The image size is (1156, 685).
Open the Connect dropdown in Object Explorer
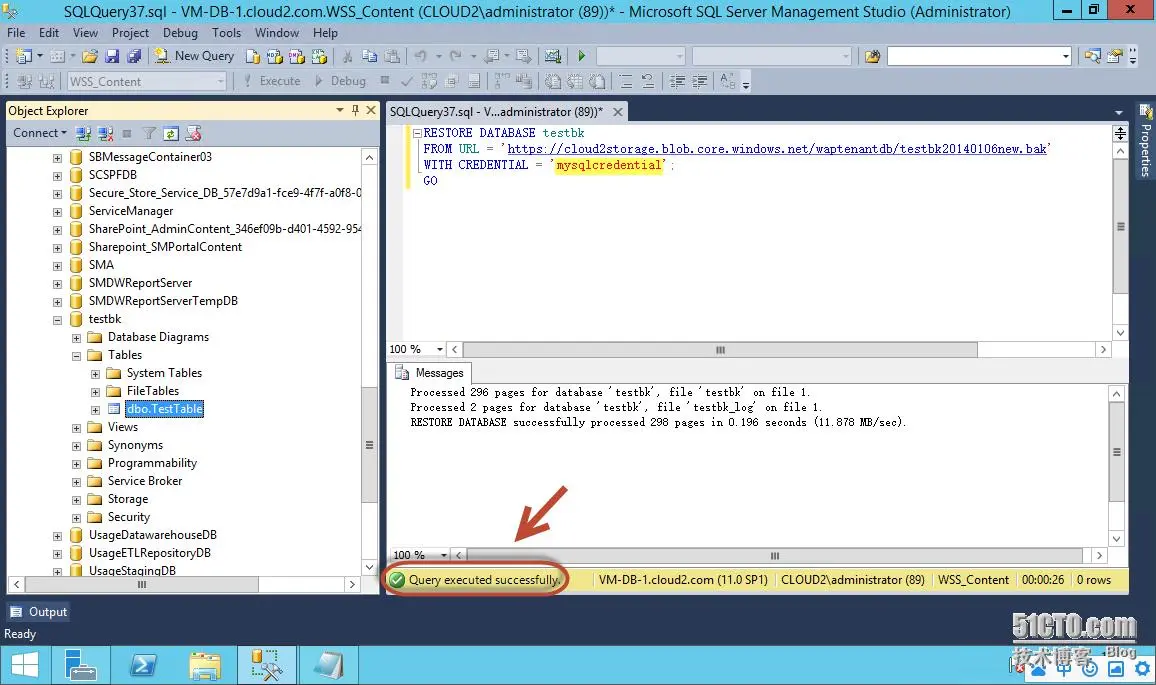tap(40, 133)
